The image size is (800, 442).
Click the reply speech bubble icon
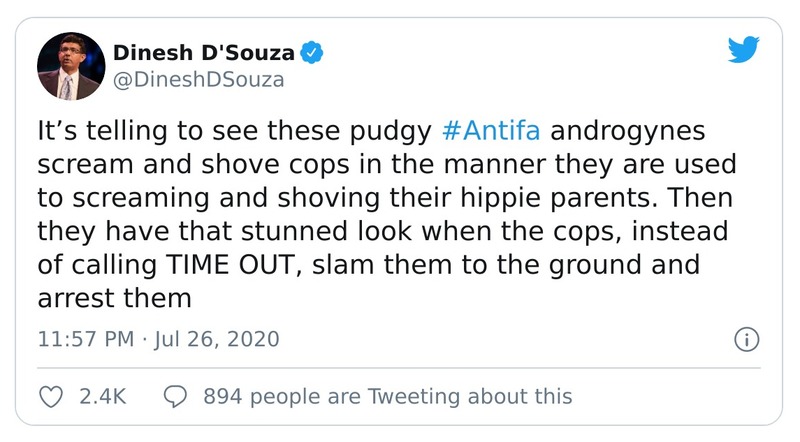click(x=175, y=396)
